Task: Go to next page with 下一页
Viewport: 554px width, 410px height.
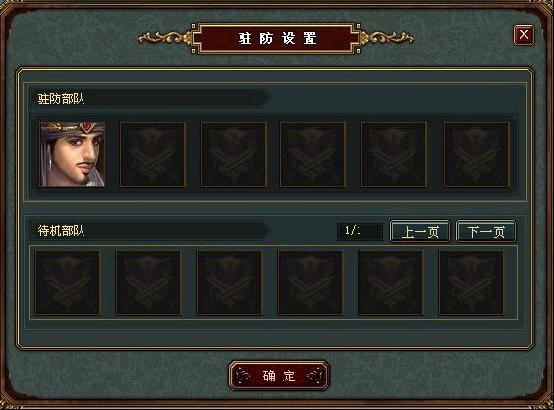Action: (486, 232)
